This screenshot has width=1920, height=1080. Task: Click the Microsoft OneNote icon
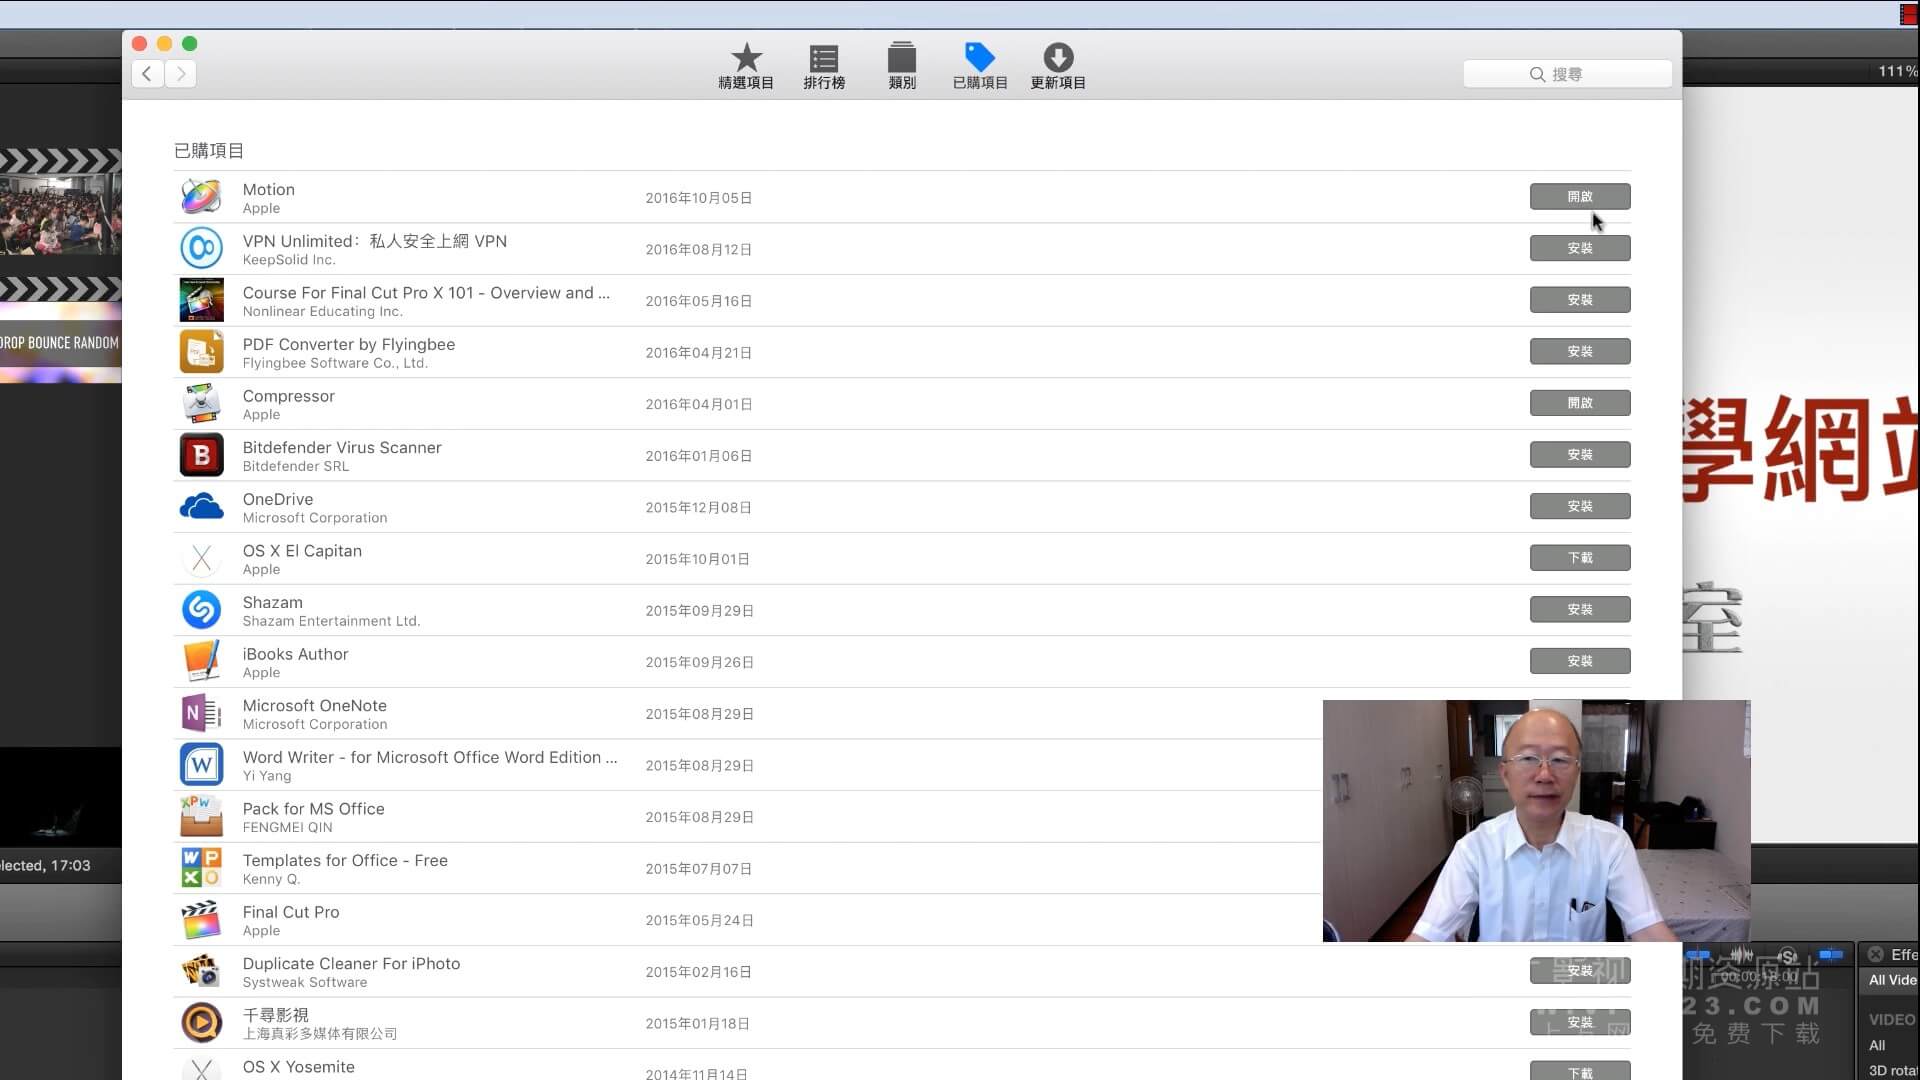click(x=201, y=713)
